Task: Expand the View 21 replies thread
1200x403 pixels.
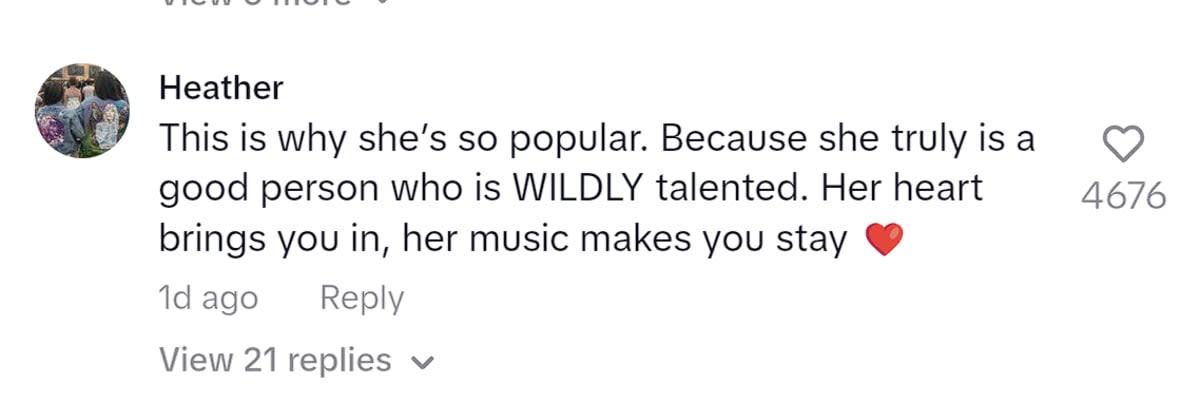Action: [x=275, y=359]
